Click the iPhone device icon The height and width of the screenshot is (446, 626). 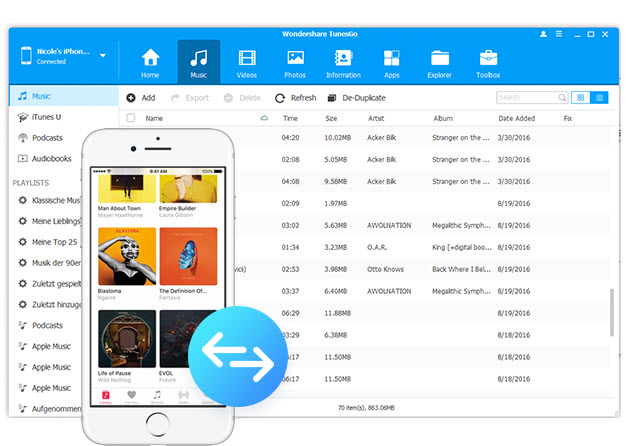[26, 56]
